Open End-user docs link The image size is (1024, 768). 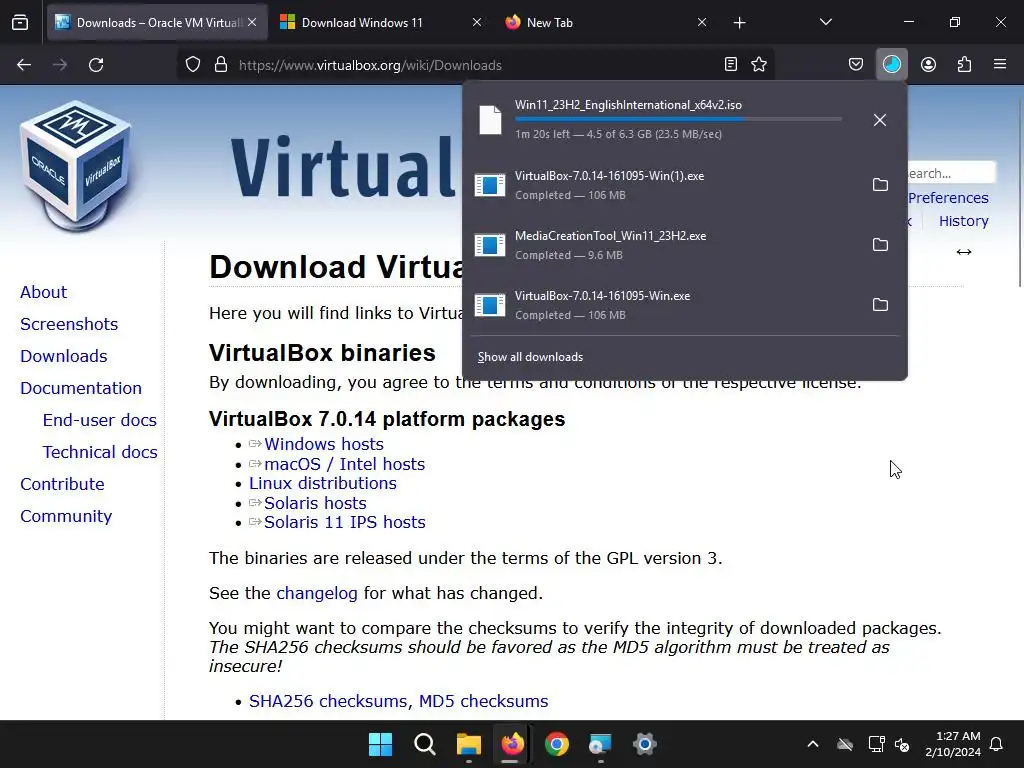(99, 420)
